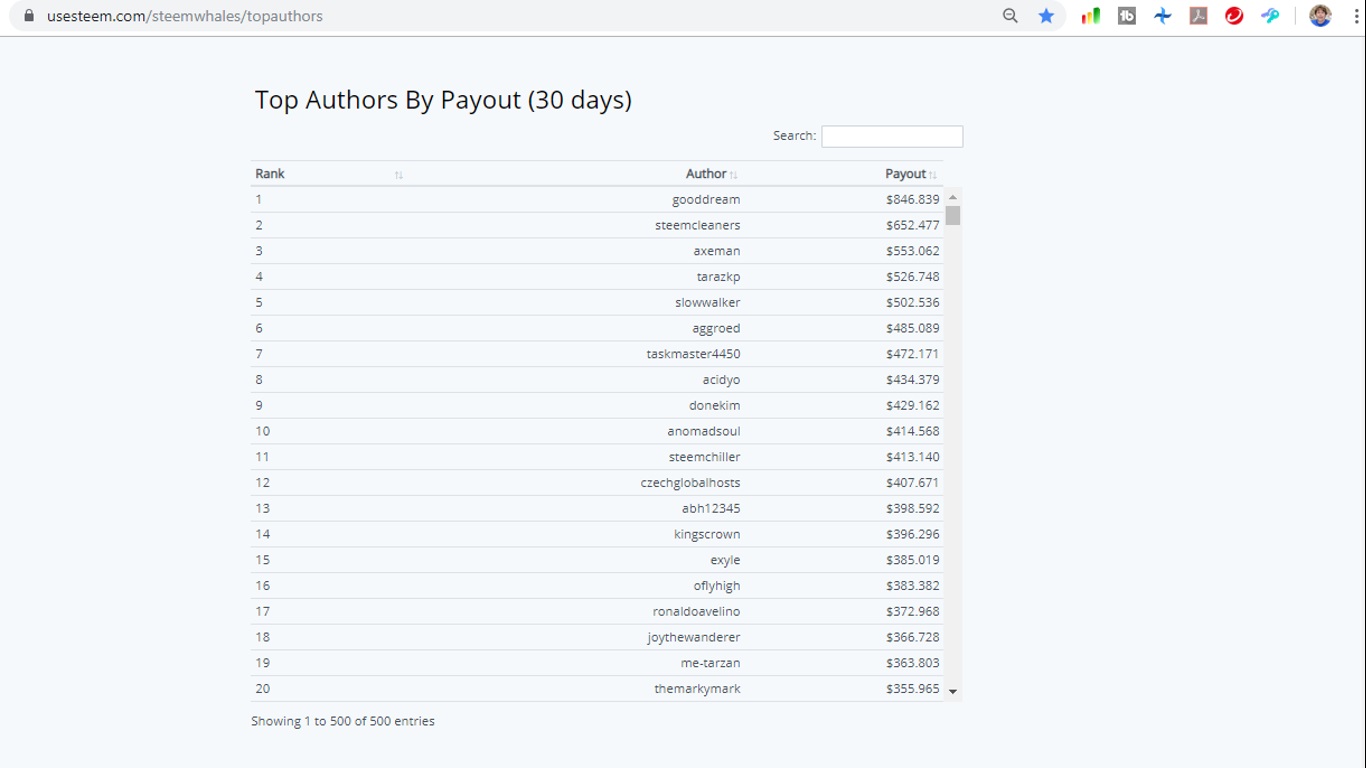Click author joythewanderer

tap(694, 637)
